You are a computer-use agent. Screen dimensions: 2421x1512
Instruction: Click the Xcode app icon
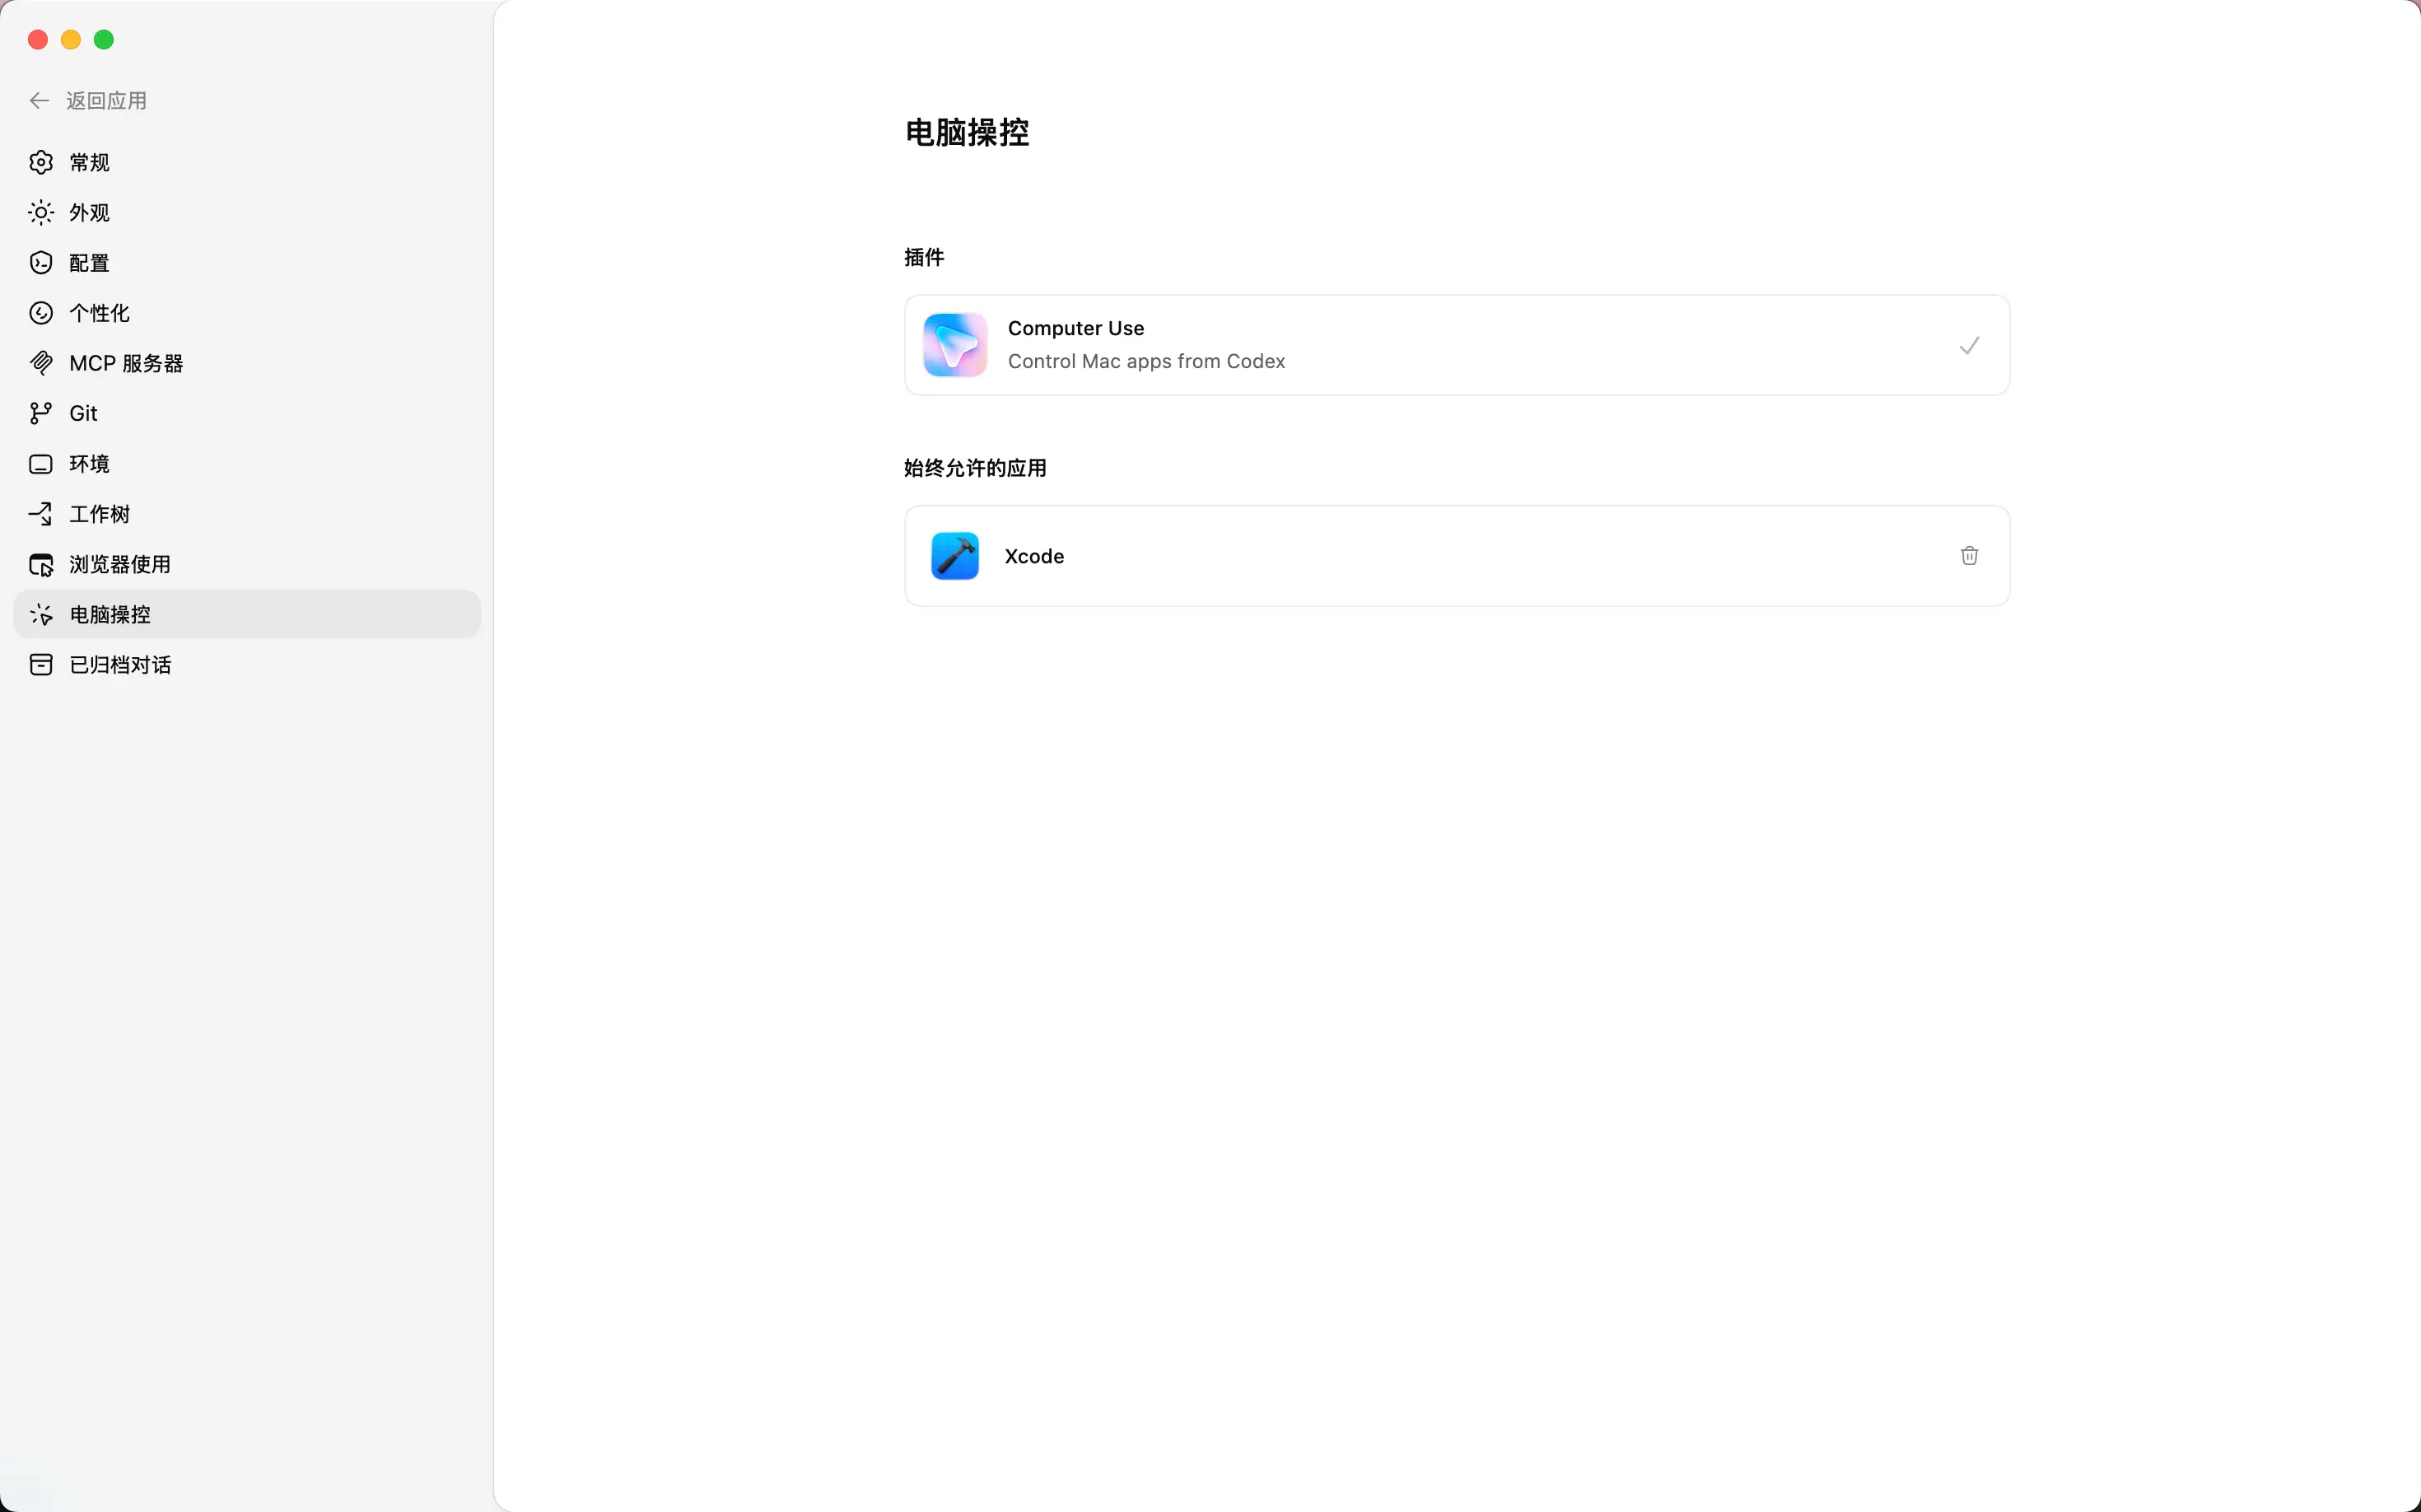[x=955, y=556]
